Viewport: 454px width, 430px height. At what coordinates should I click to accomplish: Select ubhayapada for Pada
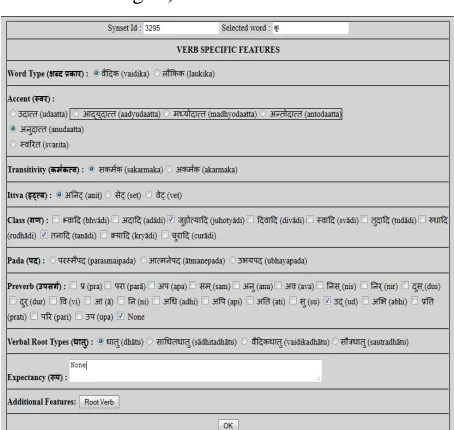pos(232,260)
